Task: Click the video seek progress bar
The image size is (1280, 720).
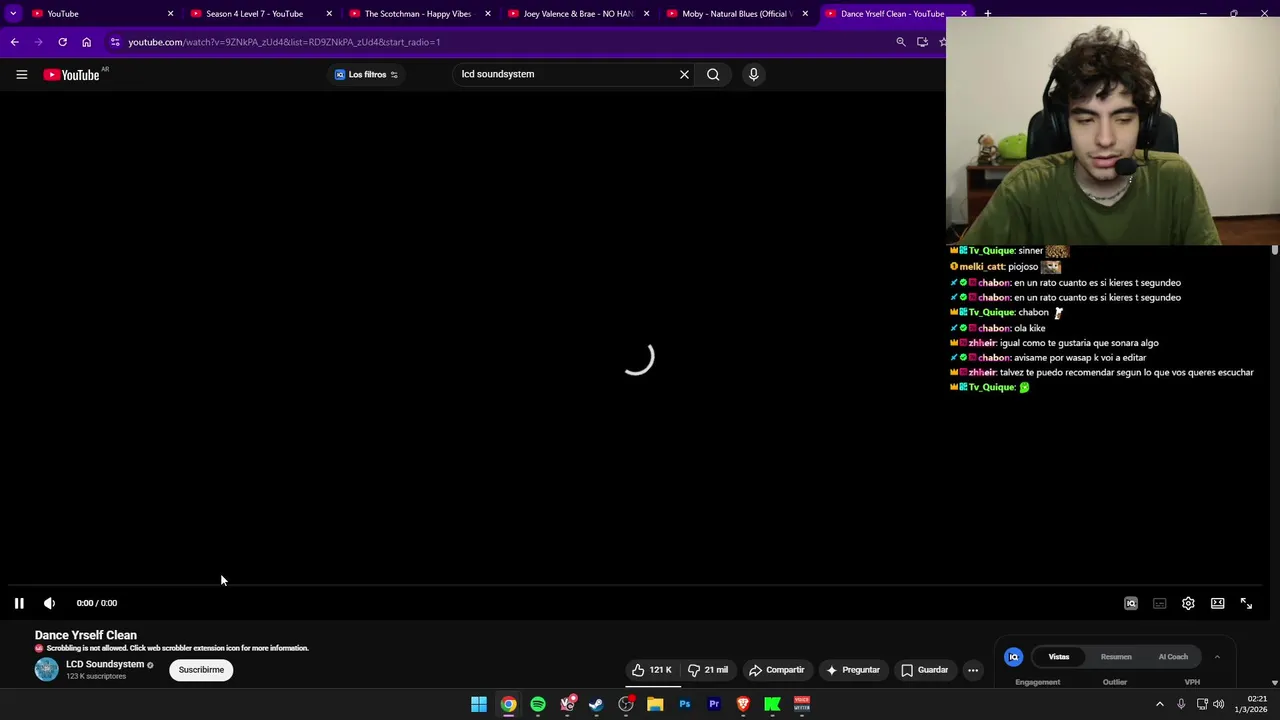Action: point(635,585)
